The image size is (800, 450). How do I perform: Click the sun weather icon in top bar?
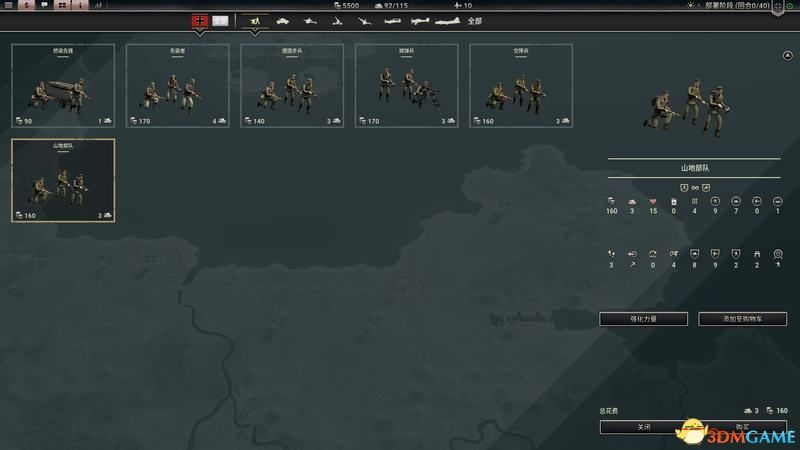tap(690, 5)
